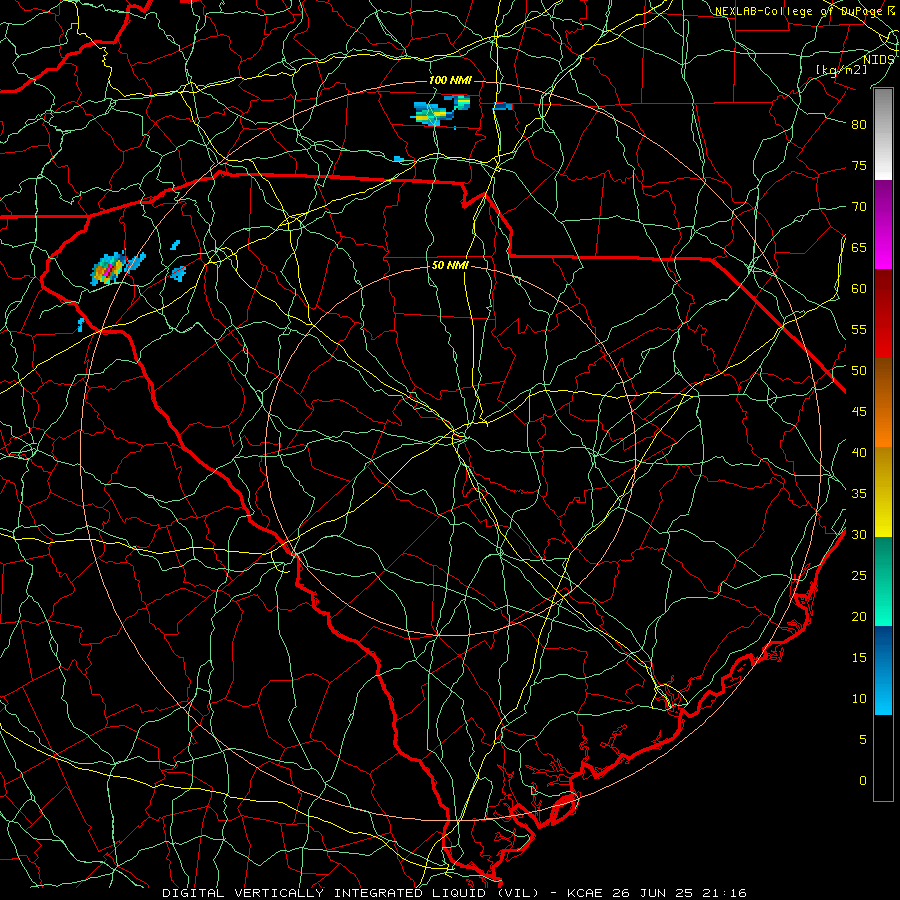This screenshot has height=900, width=900.
Task: Click the KCAE station identifier in caption
Action: [x=585, y=893]
